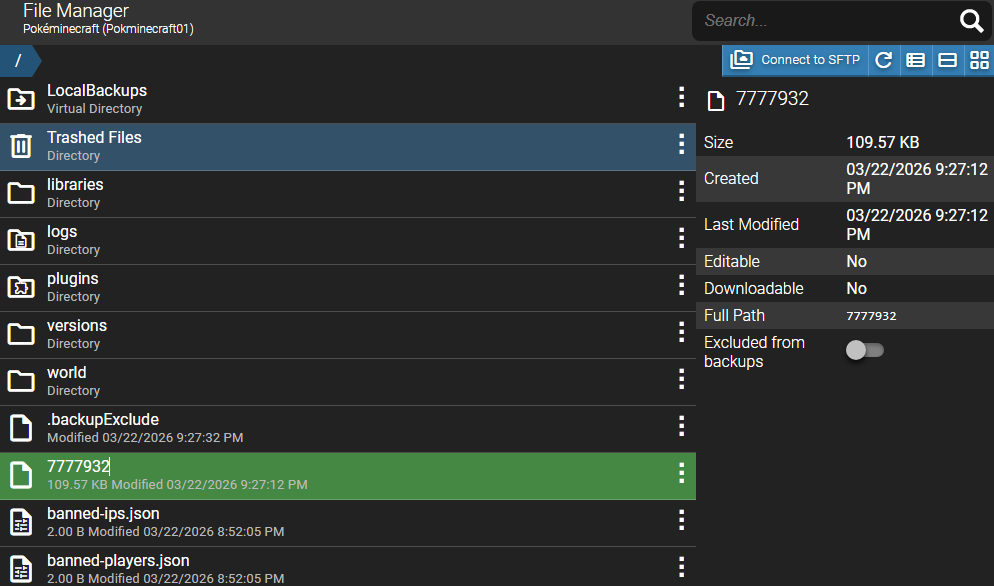Switch to detailed list view icon
Image resolution: width=994 pixels, height=586 pixels.
click(915, 60)
